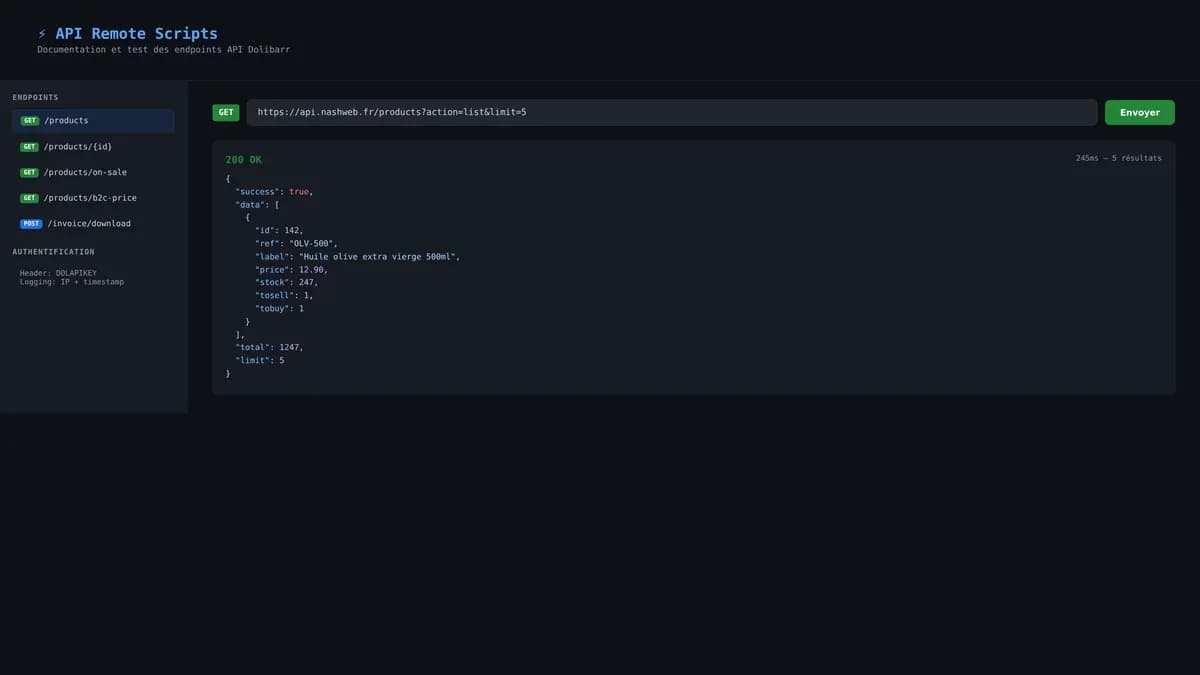Click the GET badge beside /products/on-sale
1200x675 pixels.
coord(27,171)
